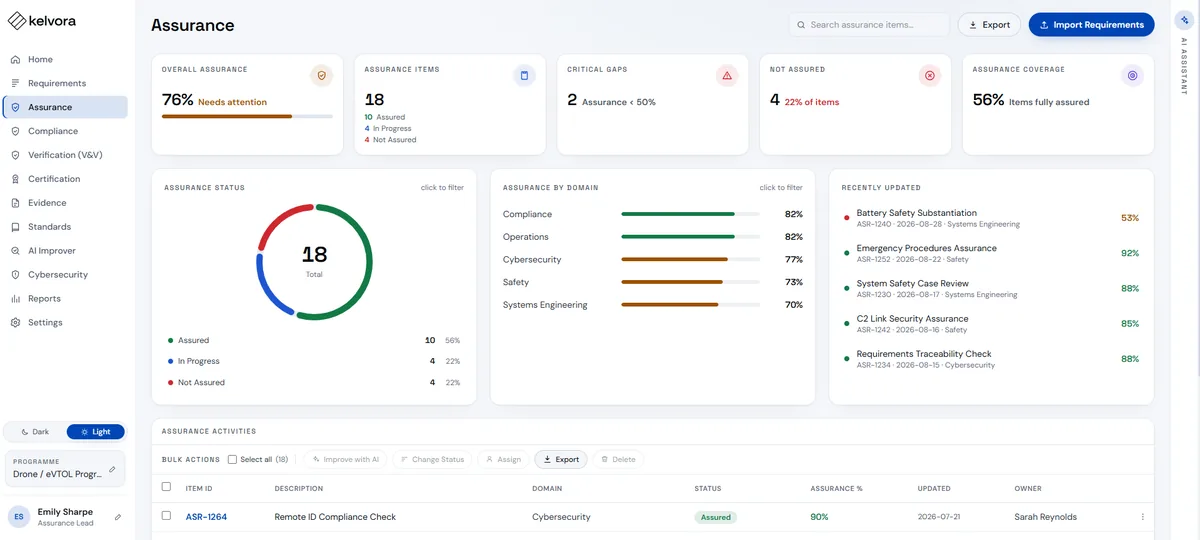Focus the Search assurance items field
Screen dimensions: 1200x540
(x=869, y=25)
